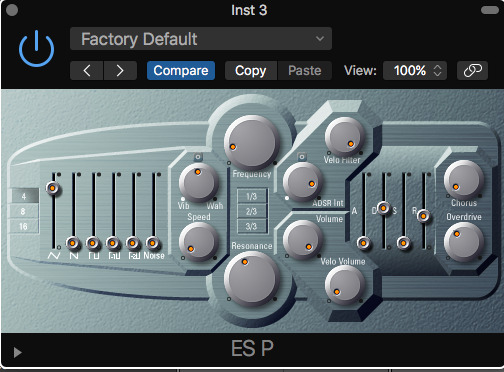This screenshot has width=504, height=372.
Task: Click the sawtooth wave level slider handle
Action: coord(73,243)
